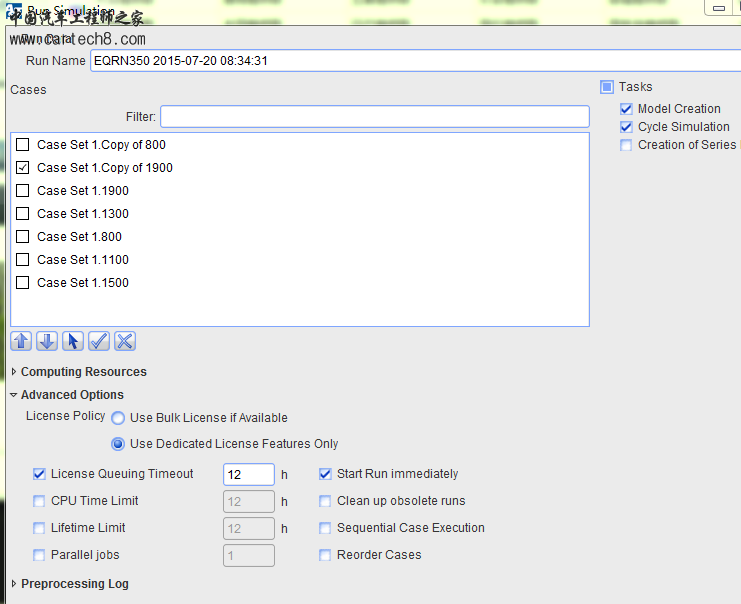Disable License Queuing Timeout
This screenshot has width=741, height=604.
point(39,474)
